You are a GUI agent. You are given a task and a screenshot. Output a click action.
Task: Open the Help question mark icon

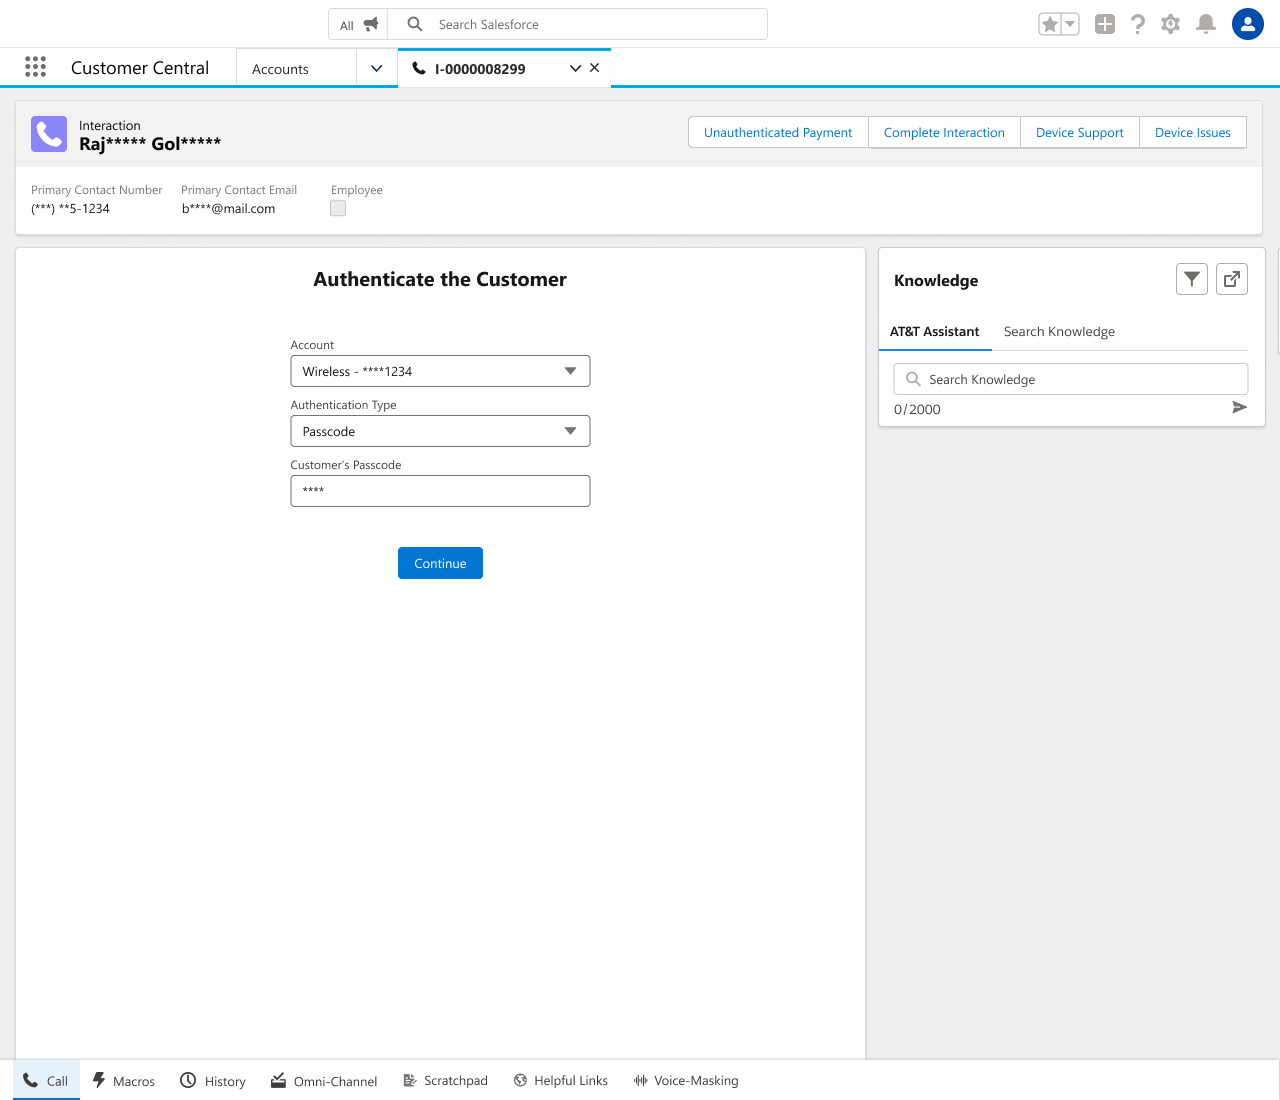[1138, 24]
